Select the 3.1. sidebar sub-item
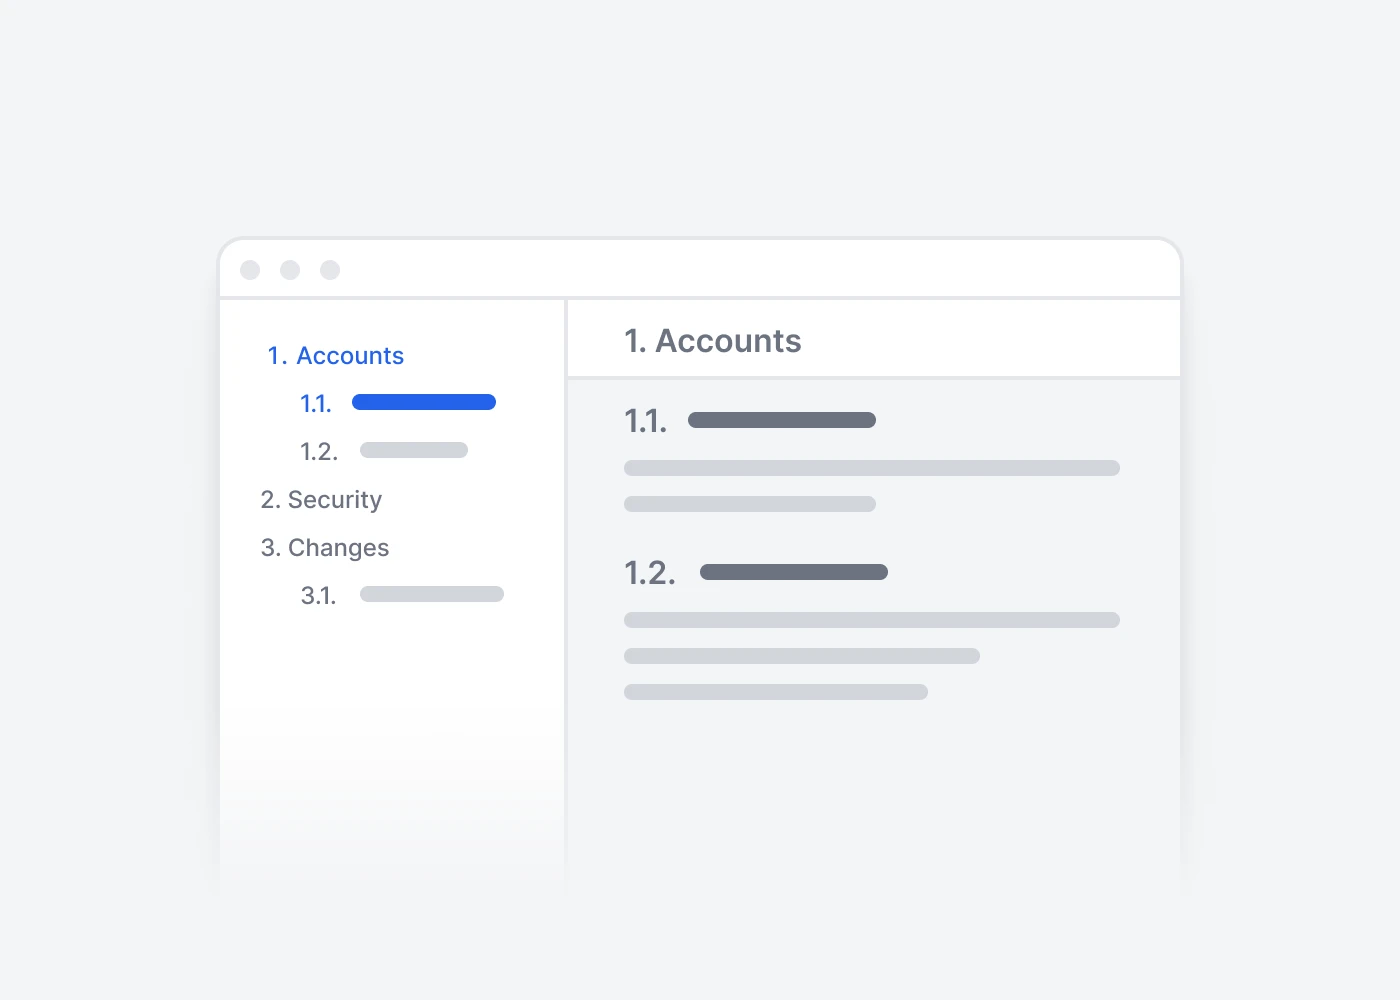1400x1000 pixels. pyautogui.click(x=318, y=596)
